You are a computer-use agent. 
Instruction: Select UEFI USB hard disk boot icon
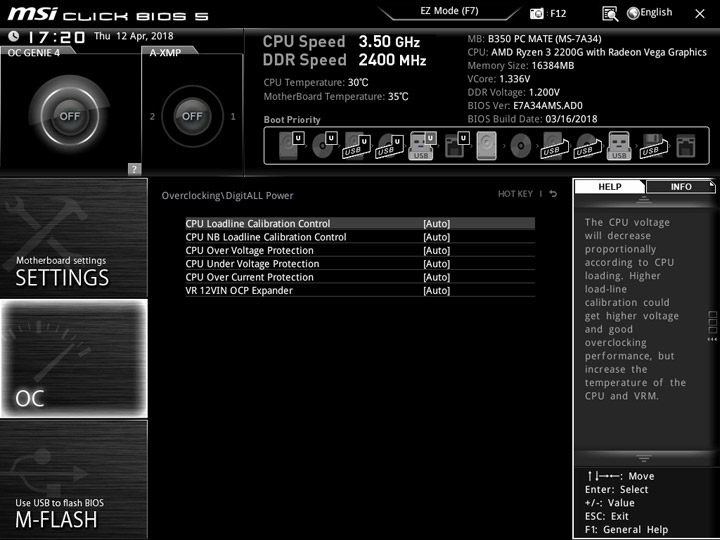357,146
